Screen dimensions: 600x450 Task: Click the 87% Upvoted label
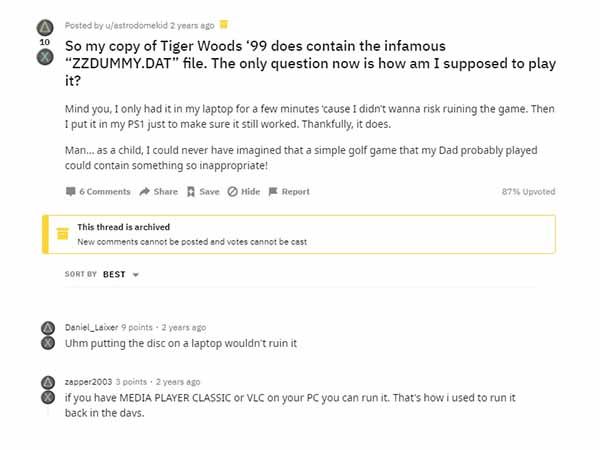coord(528,191)
